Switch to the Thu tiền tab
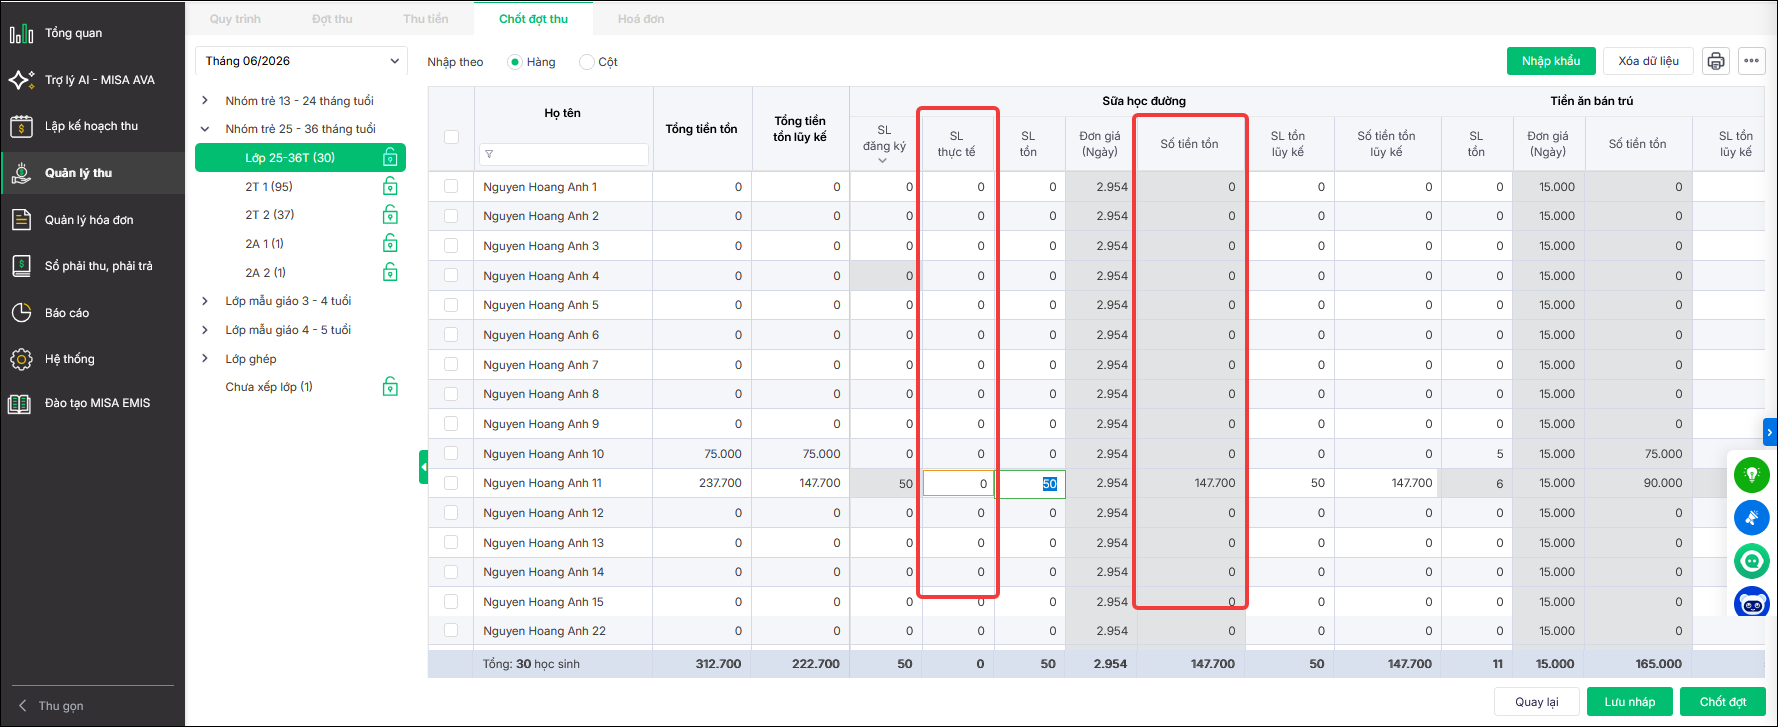This screenshot has width=1778, height=727. [x=425, y=19]
